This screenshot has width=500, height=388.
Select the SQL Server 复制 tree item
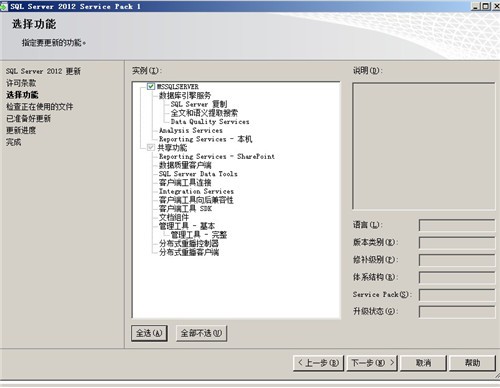[x=199, y=104]
